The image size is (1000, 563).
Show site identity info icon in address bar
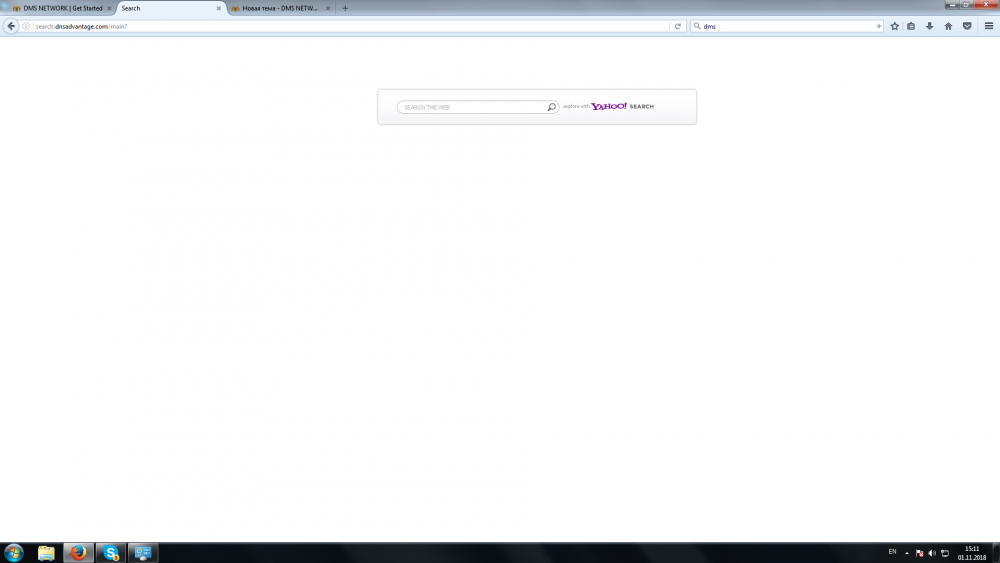tap(27, 26)
